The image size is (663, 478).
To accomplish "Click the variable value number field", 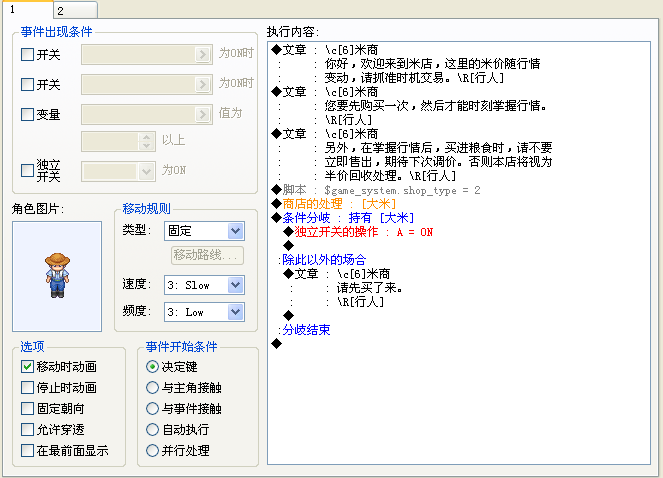I will pyautogui.click(x=110, y=142).
